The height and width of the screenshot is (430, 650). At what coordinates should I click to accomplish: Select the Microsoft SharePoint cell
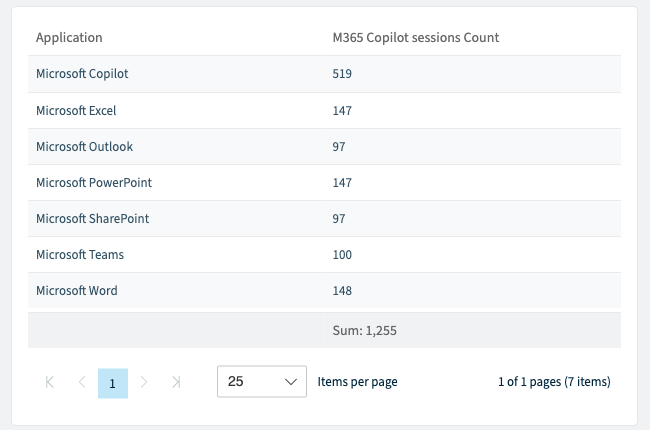coord(92,219)
